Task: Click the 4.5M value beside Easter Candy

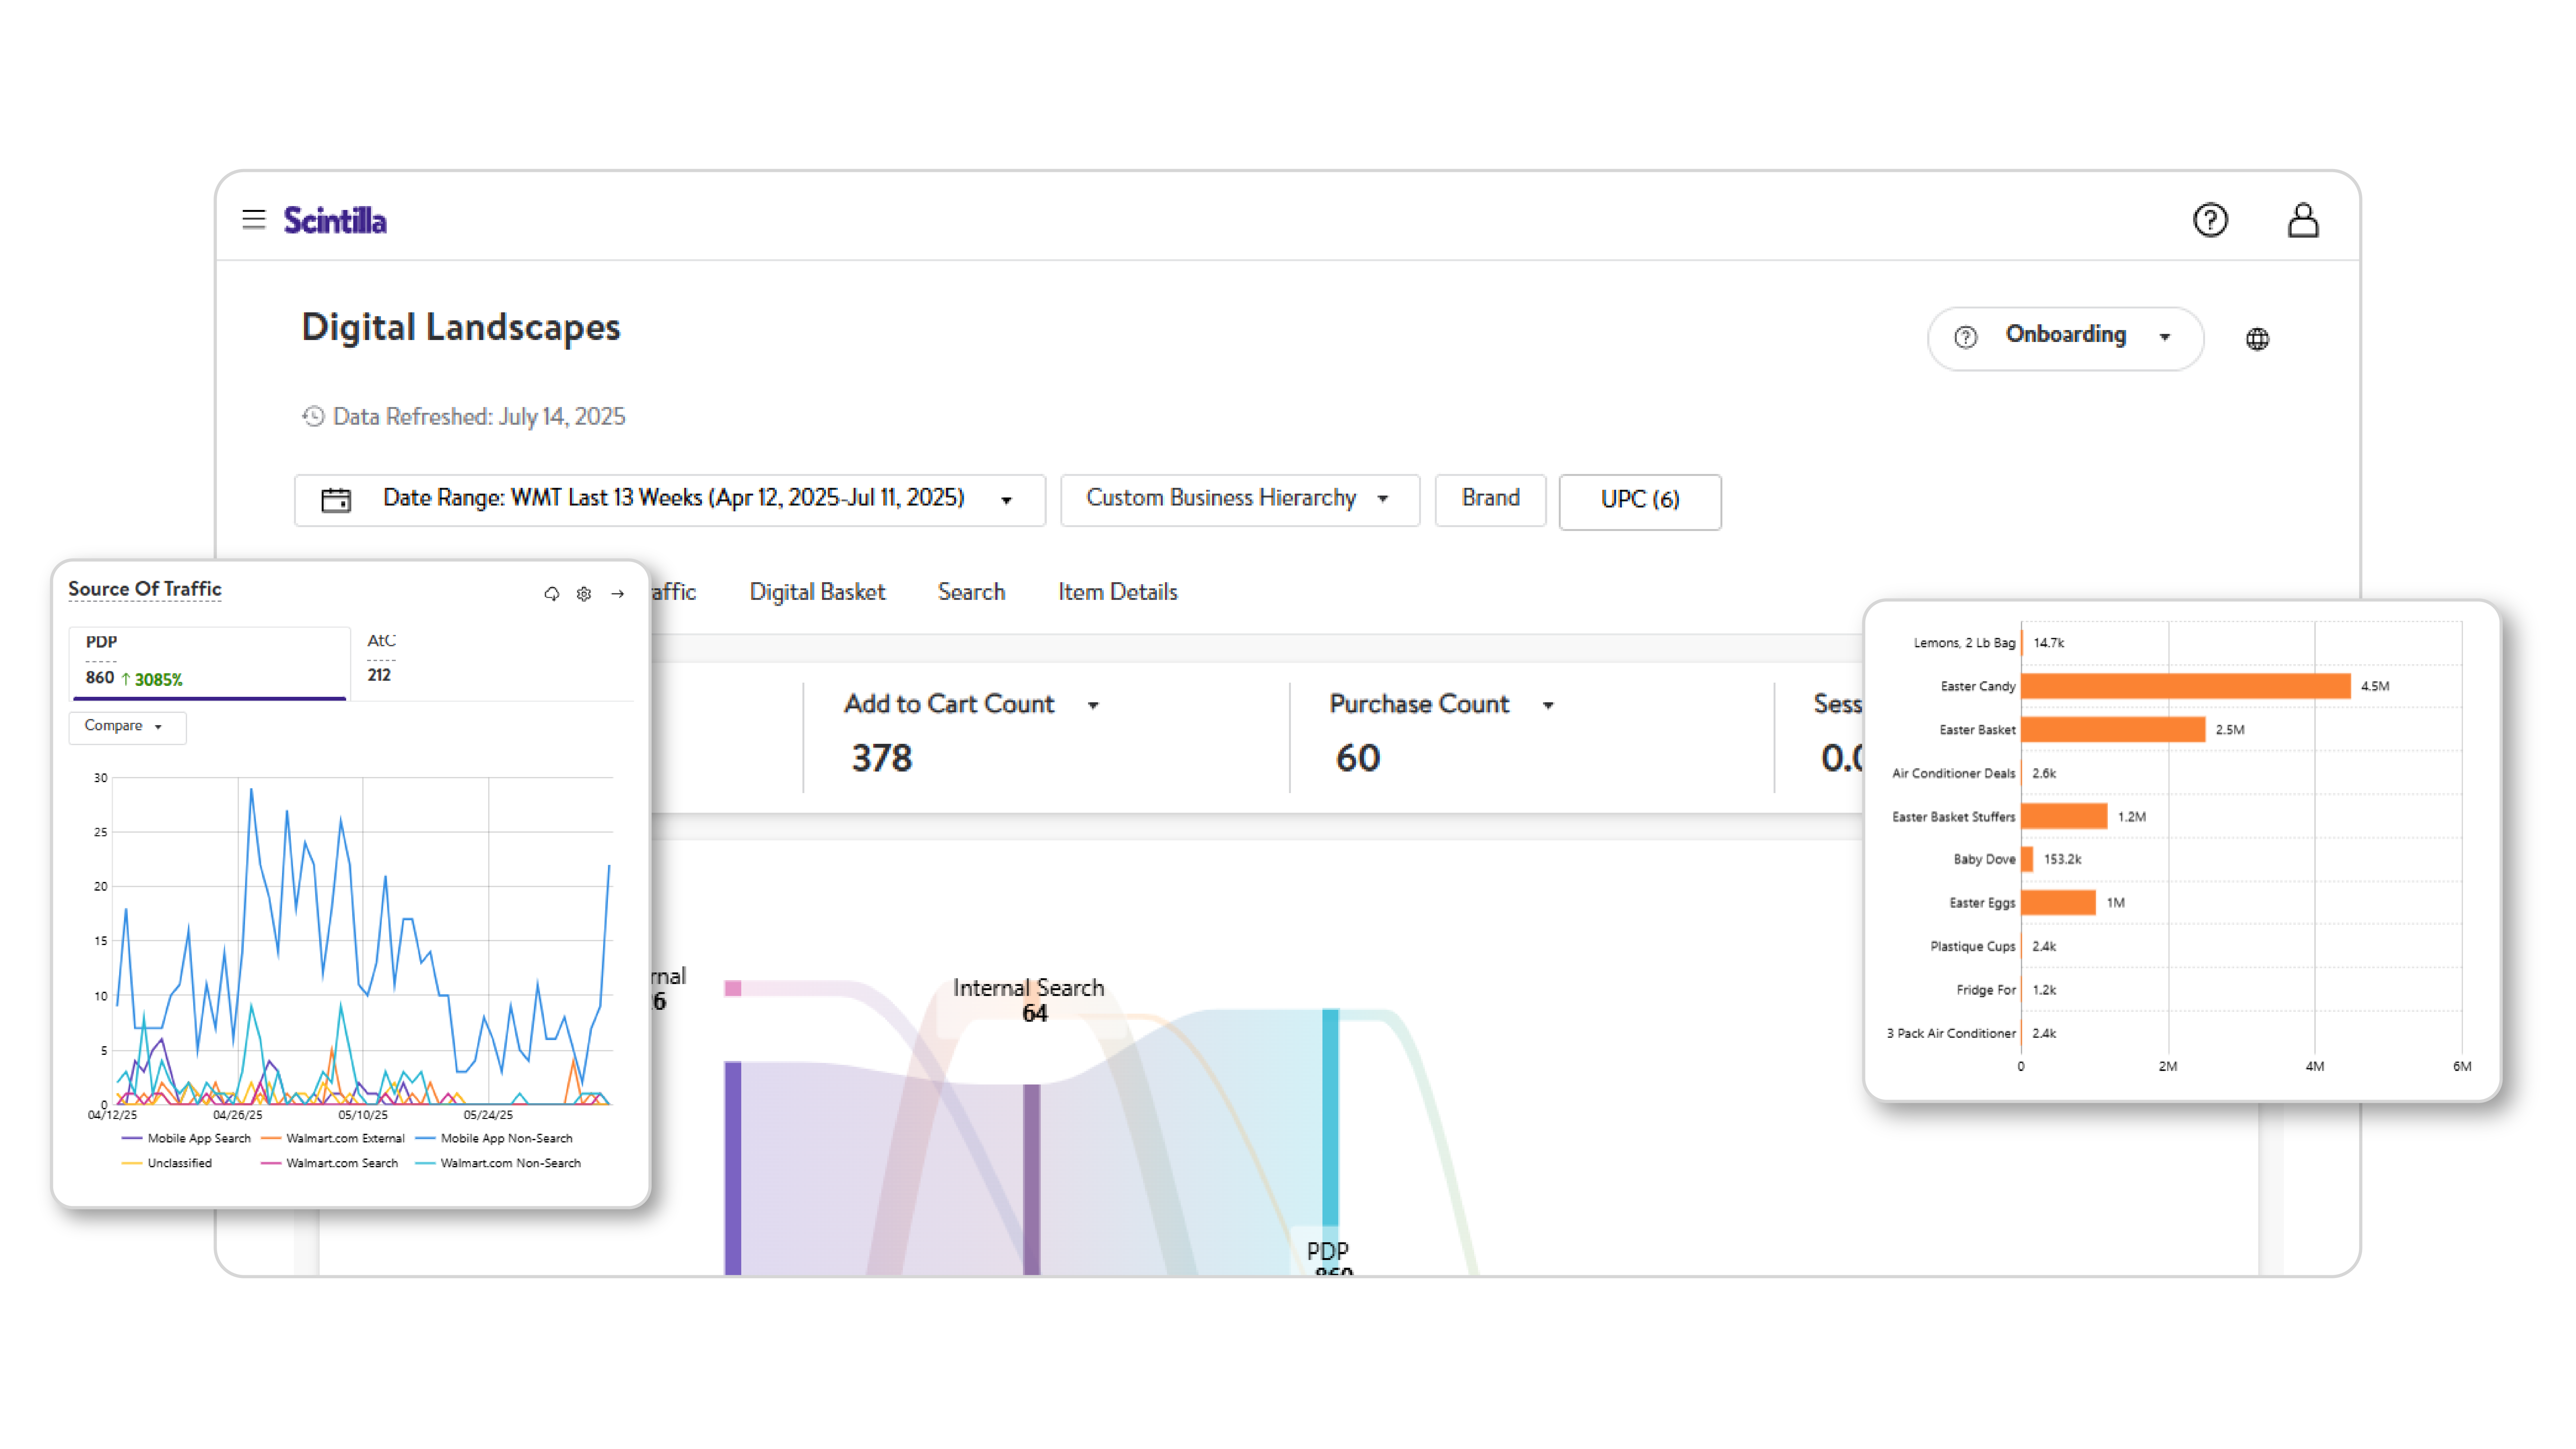Action: (2375, 686)
